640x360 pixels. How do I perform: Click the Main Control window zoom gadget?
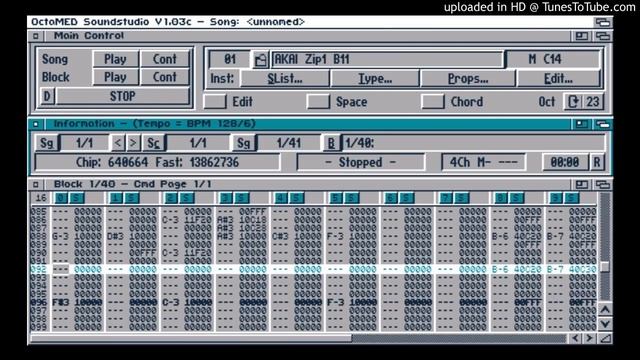click(x=581, y=36)
